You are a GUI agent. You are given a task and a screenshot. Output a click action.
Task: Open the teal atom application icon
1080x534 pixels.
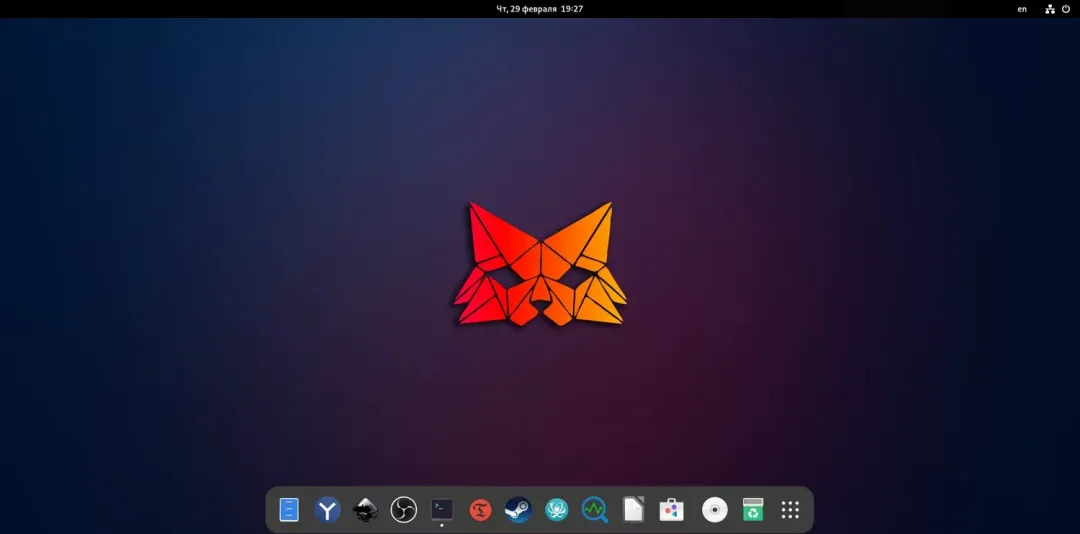coord(557,510)
